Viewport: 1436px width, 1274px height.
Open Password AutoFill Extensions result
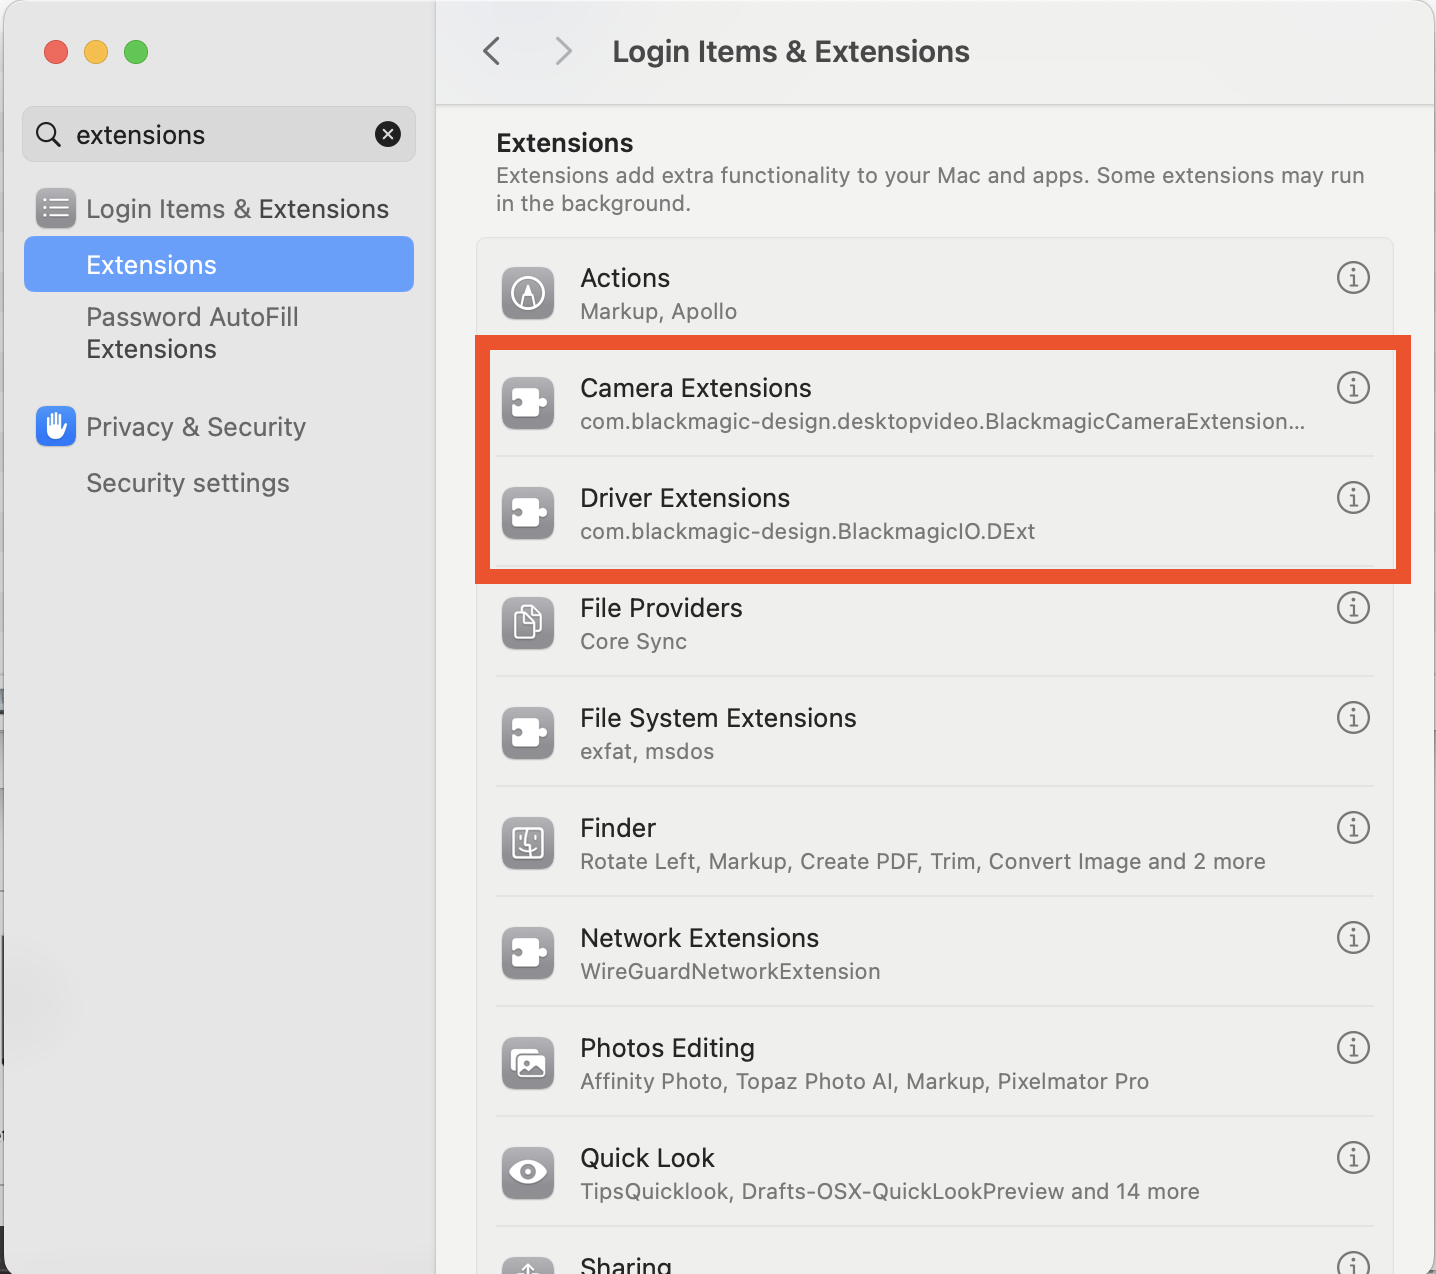219,333
